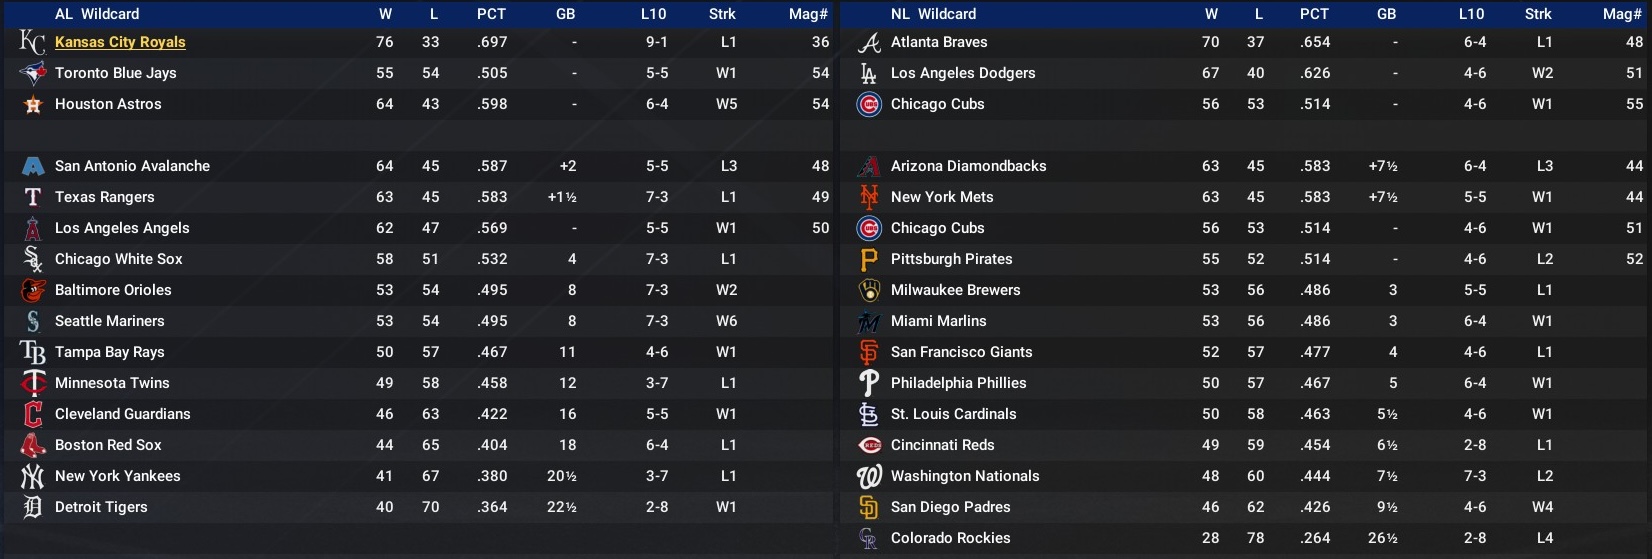Click the San Diego Padres logo
This screenshot has height=559, width=1652.
869,507
